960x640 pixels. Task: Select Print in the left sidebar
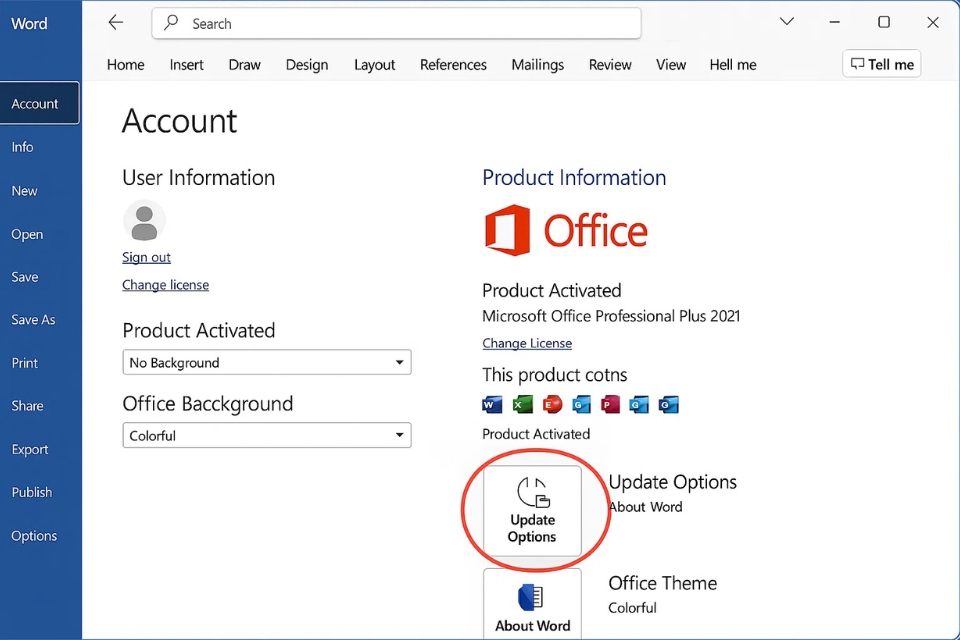[x=24, y=362]
